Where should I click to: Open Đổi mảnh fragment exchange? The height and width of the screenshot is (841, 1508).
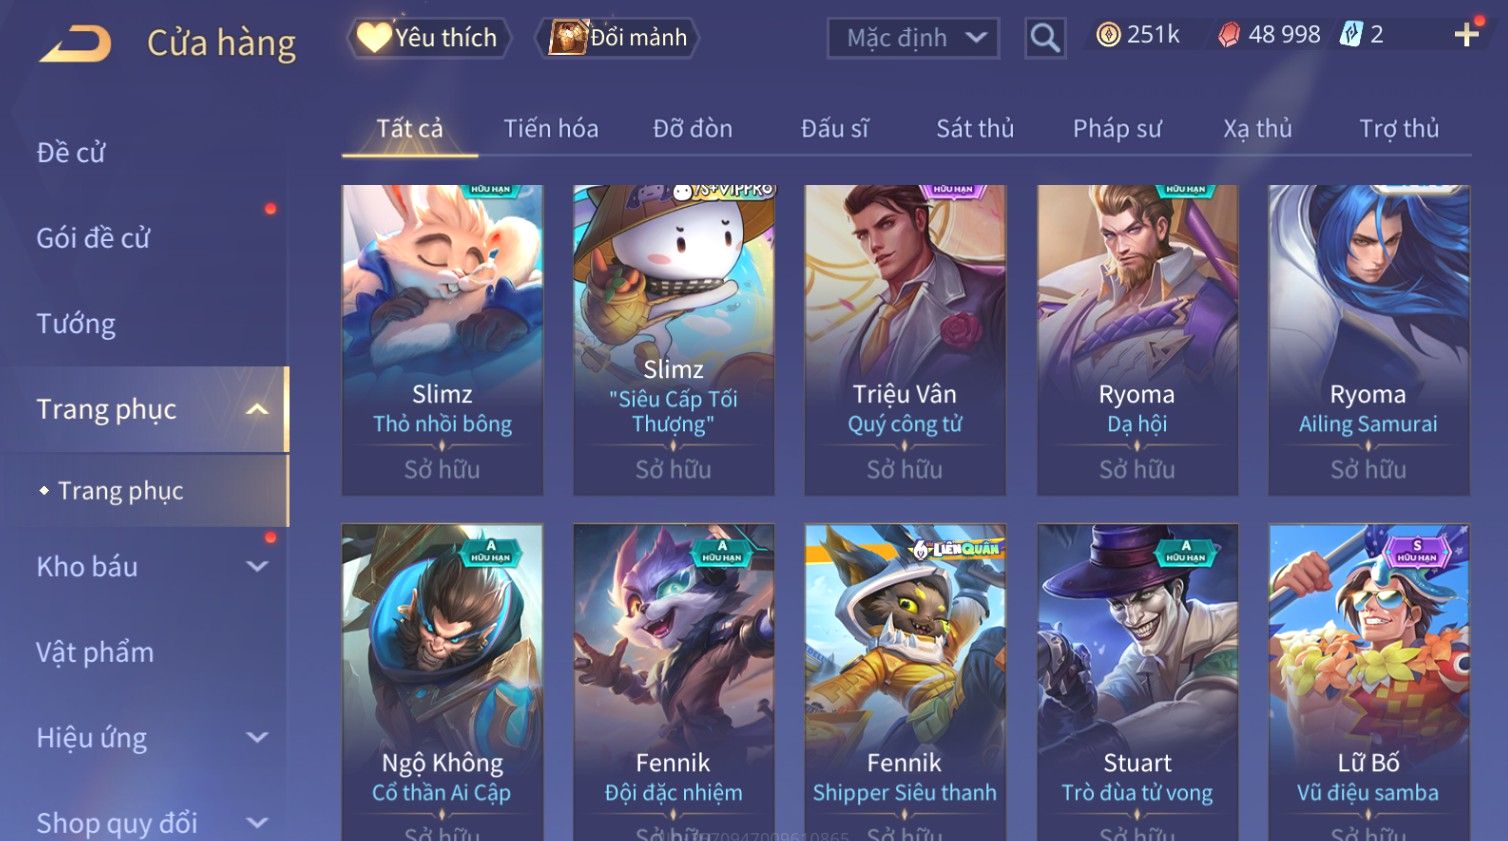[x=618, y=38]
